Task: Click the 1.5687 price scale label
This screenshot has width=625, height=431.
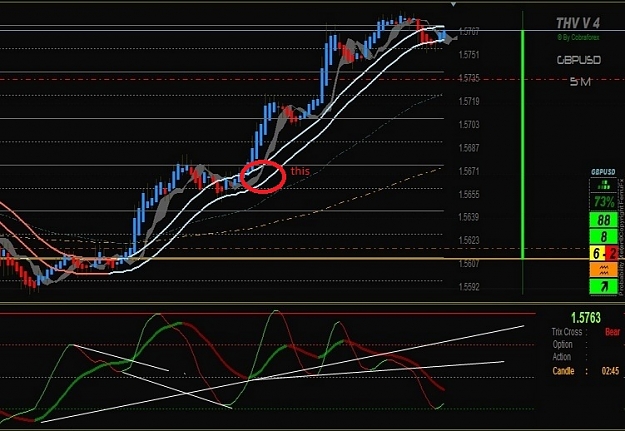Action: point(469,148)
